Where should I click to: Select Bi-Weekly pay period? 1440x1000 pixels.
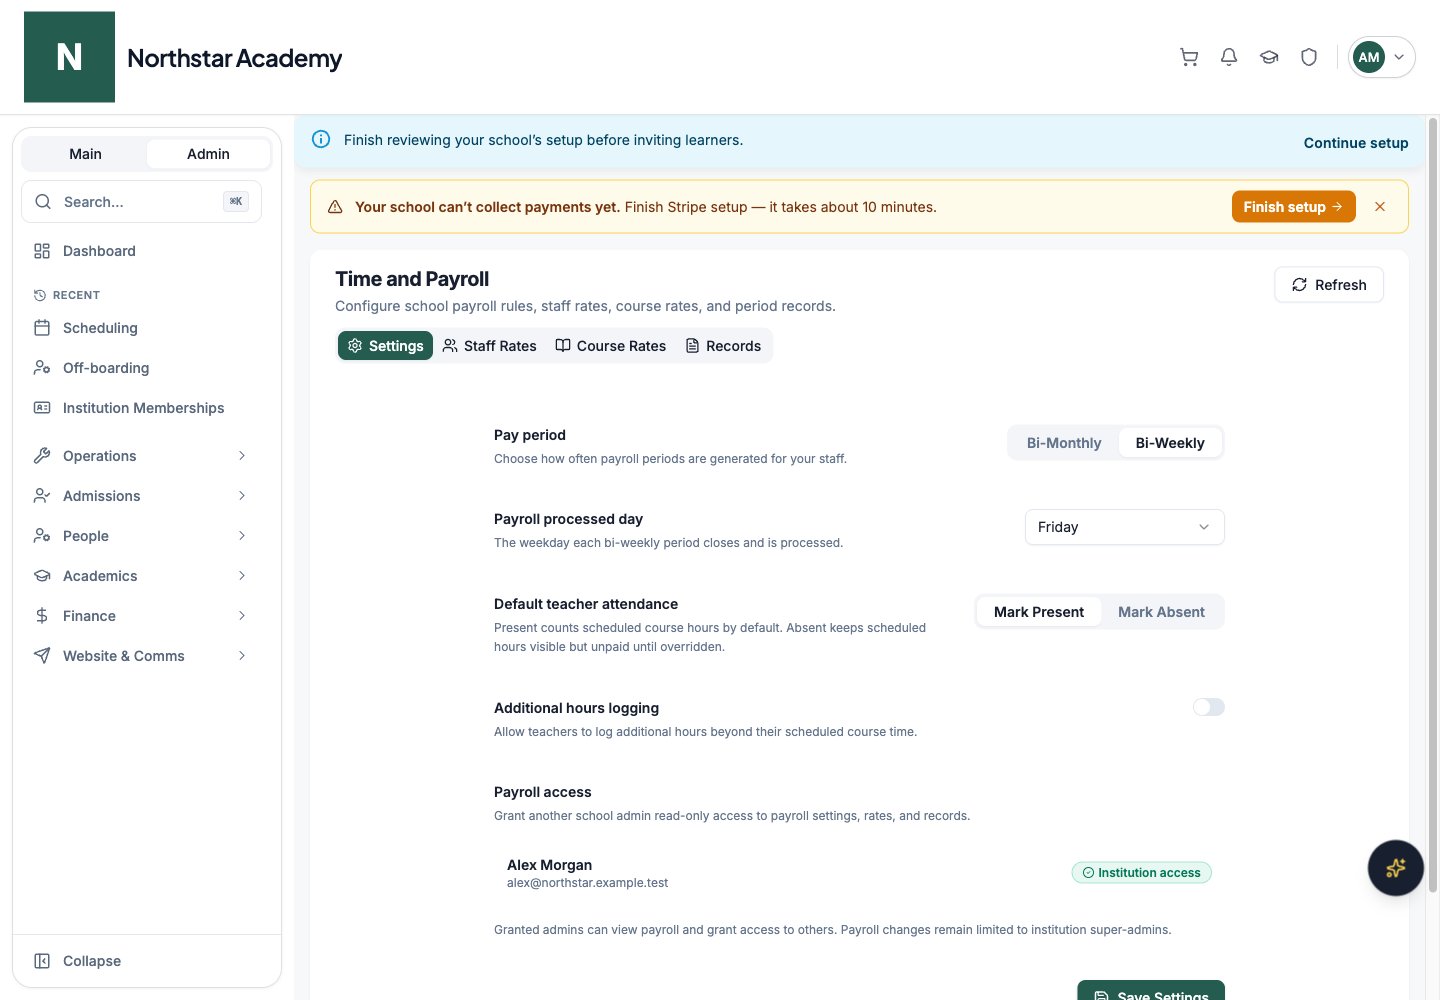tap(1170, 443)
